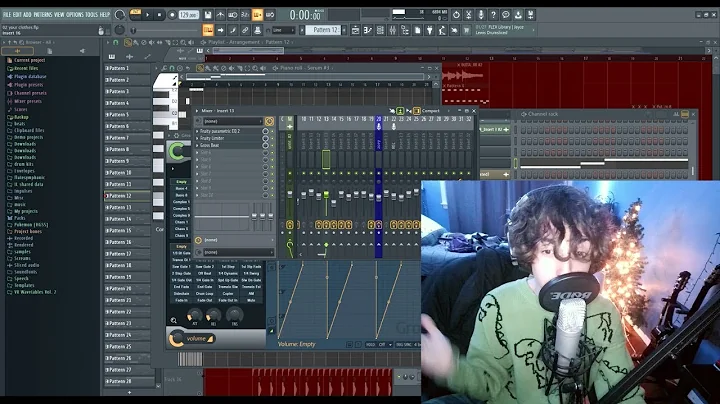Image resolution: width=720 pixels, height=404 pixels.
Task: Toggle the loop recording icon
Action: coord(270,15)
